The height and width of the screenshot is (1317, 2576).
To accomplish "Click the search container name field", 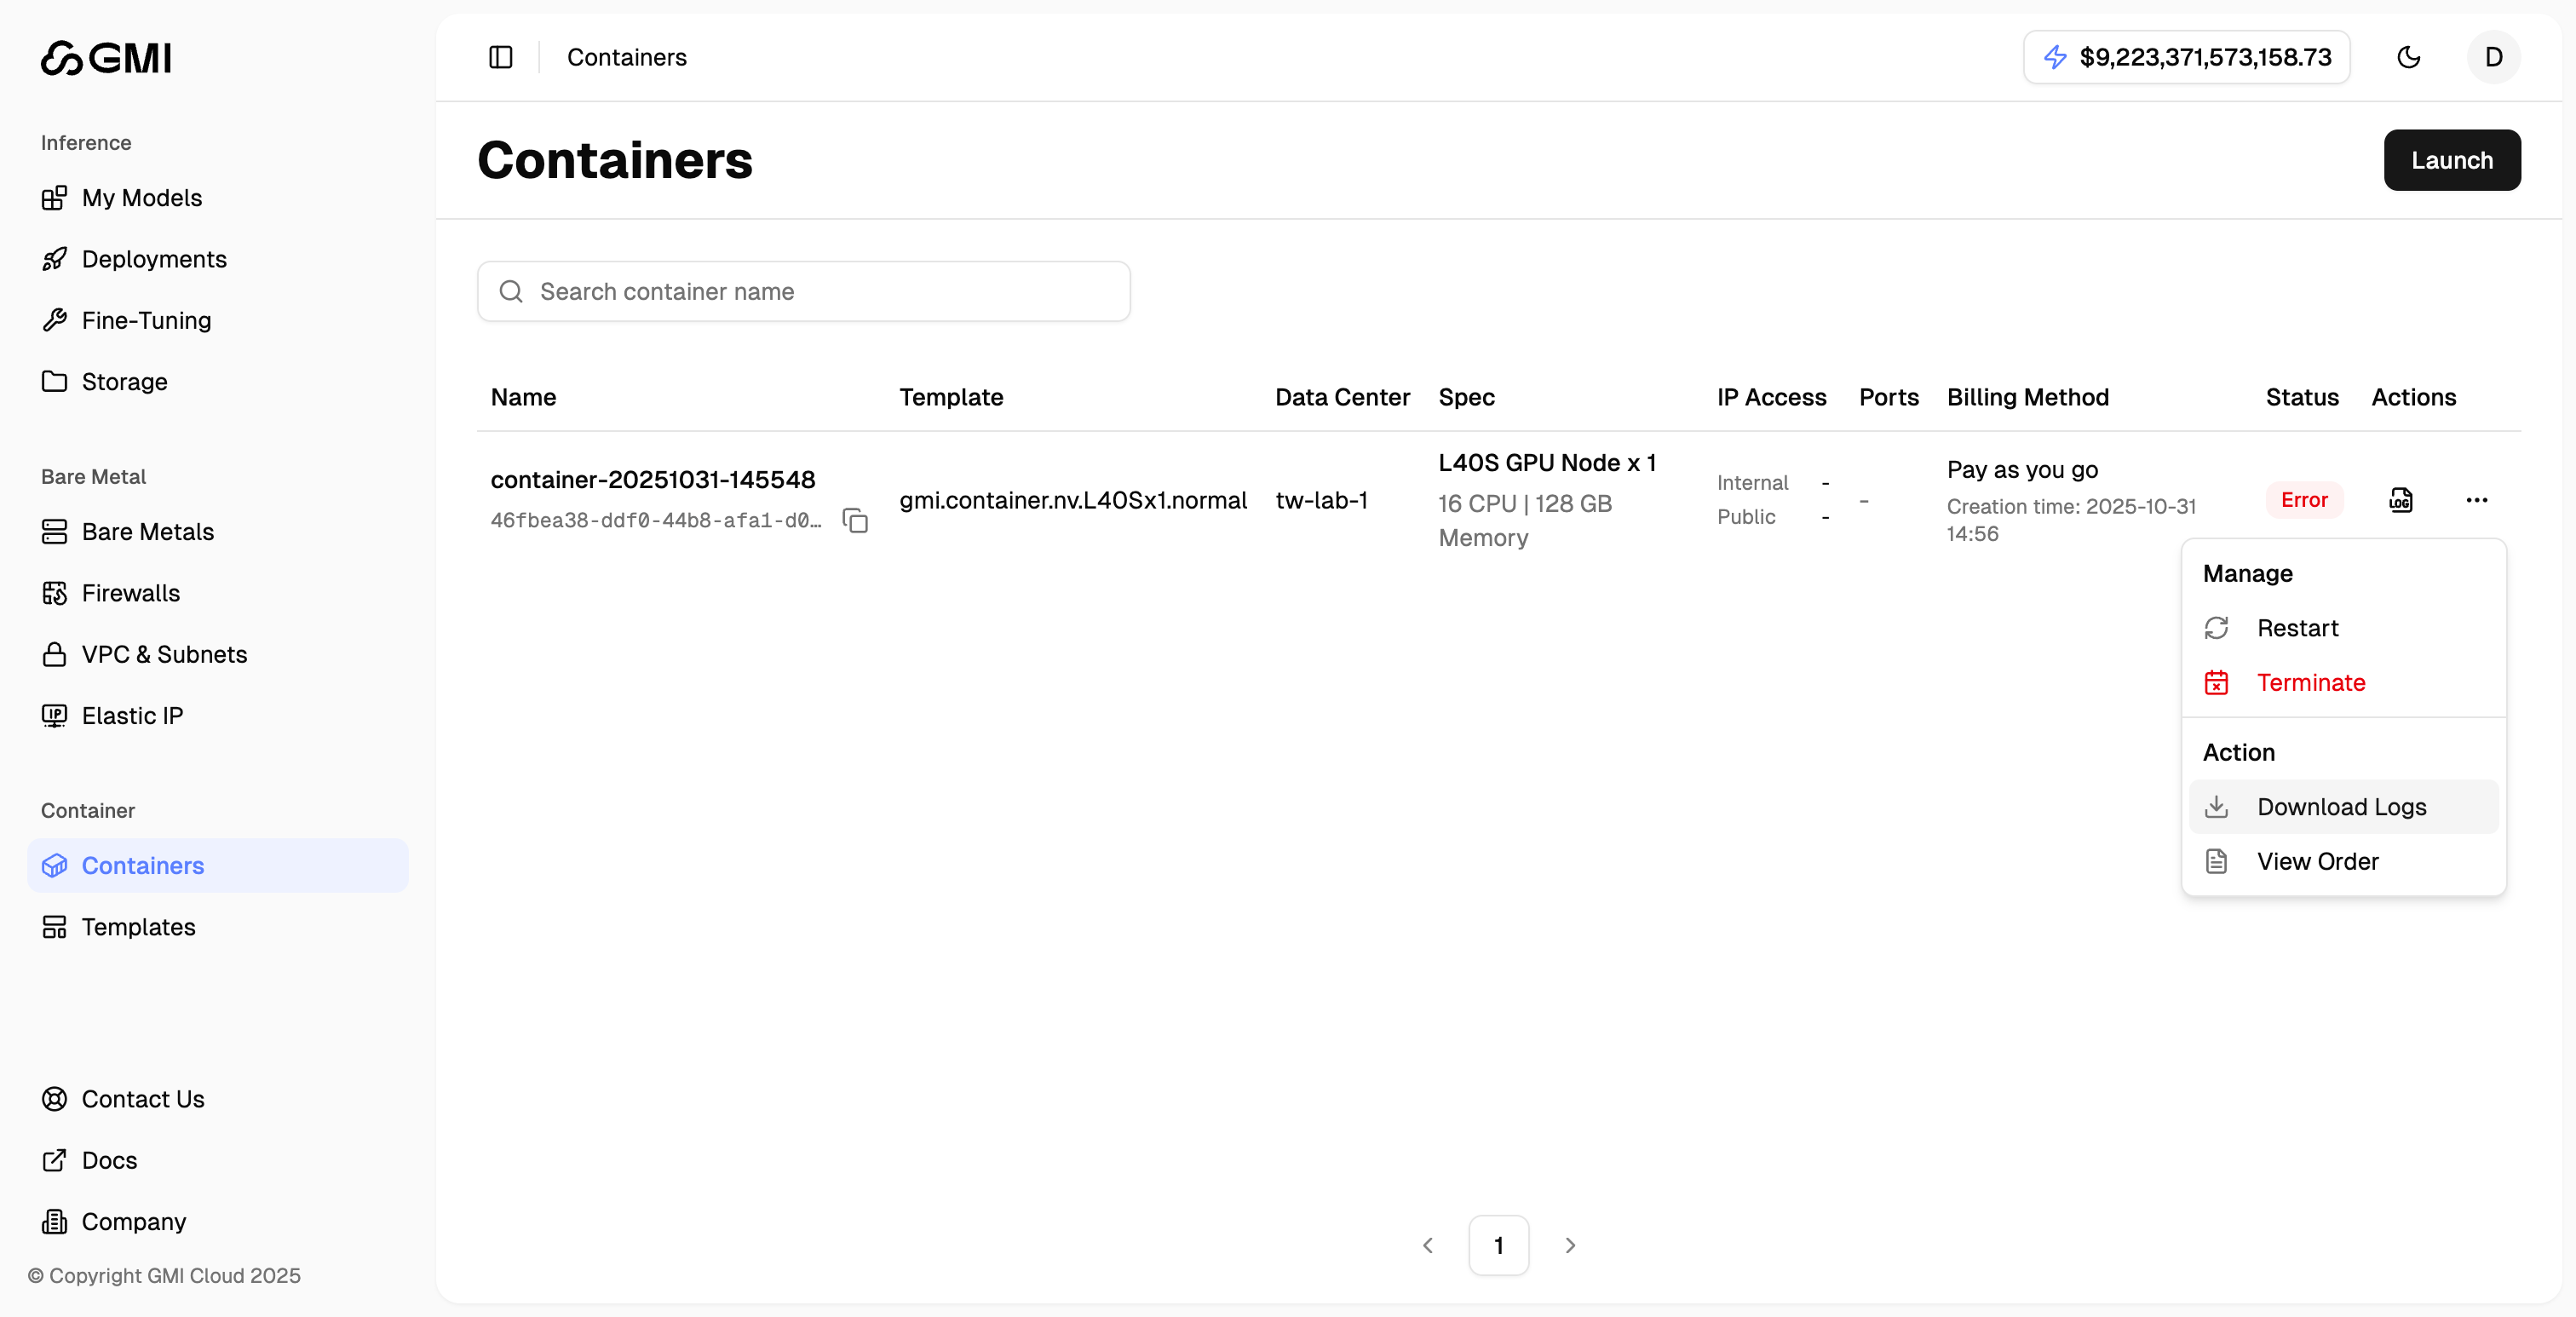I will coord(803,291).
